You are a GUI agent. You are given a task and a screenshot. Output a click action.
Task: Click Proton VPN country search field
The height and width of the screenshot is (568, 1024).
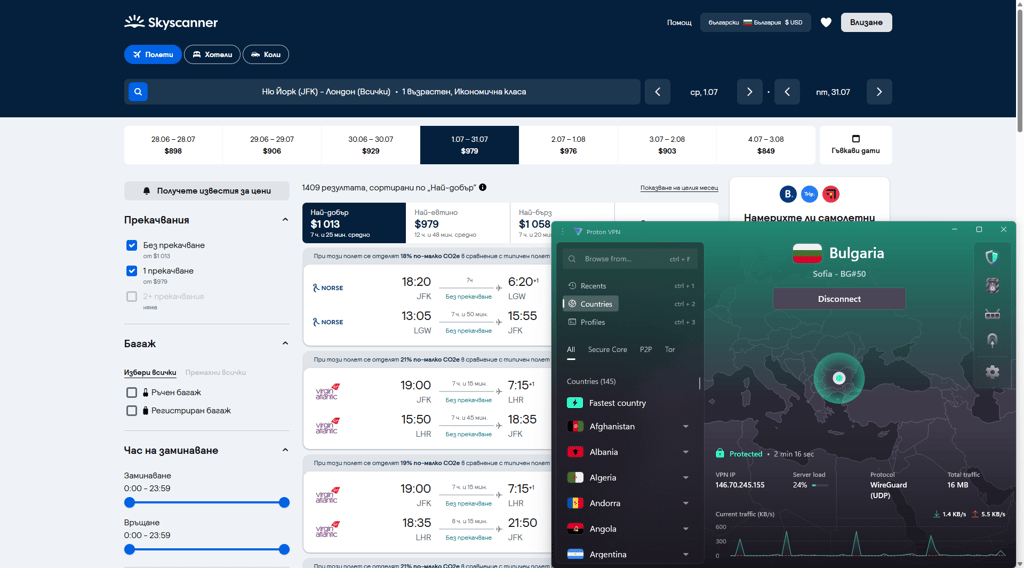[630, 259]
